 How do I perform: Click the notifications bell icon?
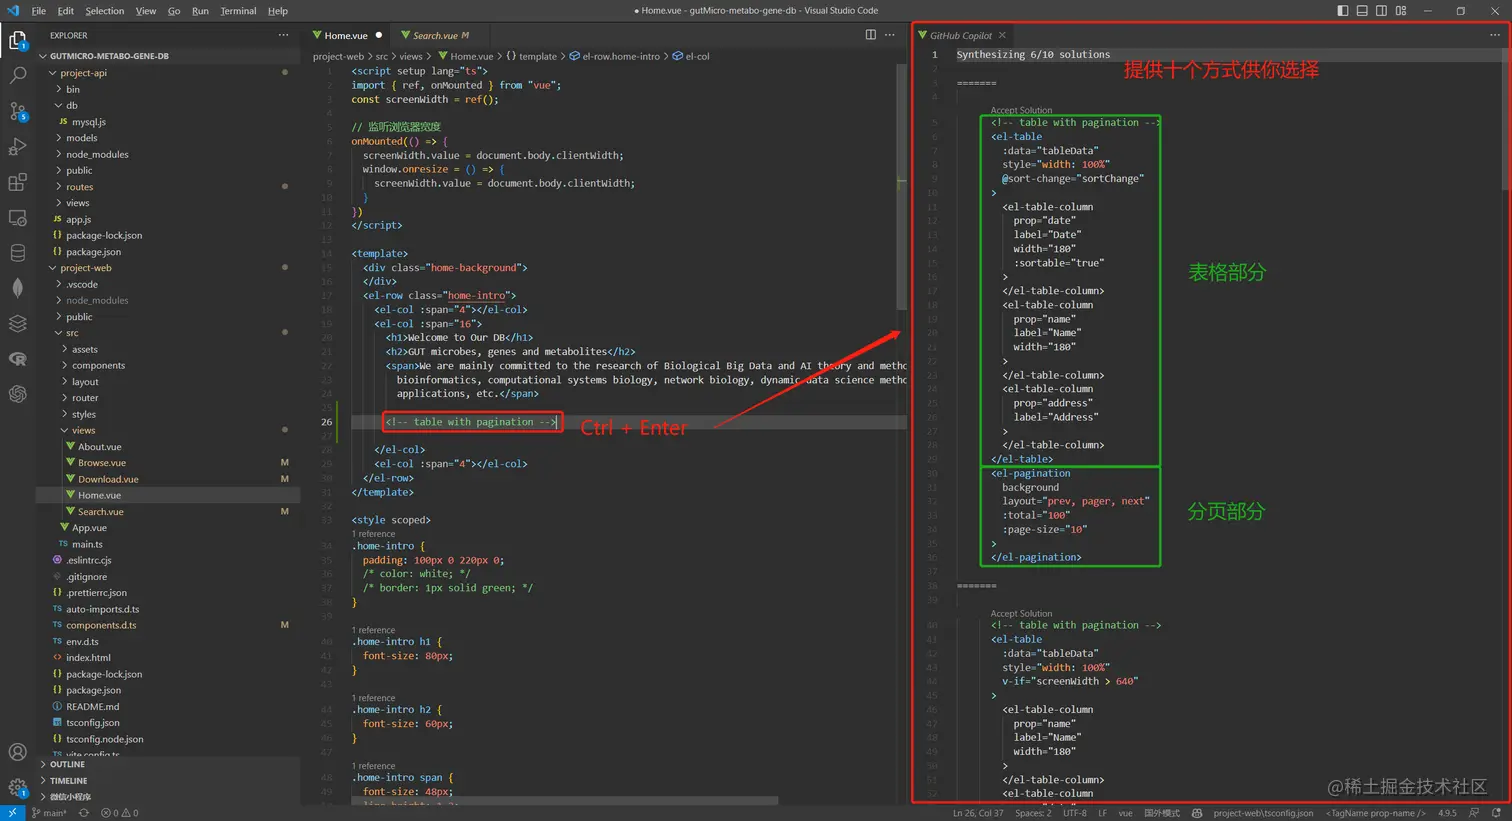tap(1497, 813)
